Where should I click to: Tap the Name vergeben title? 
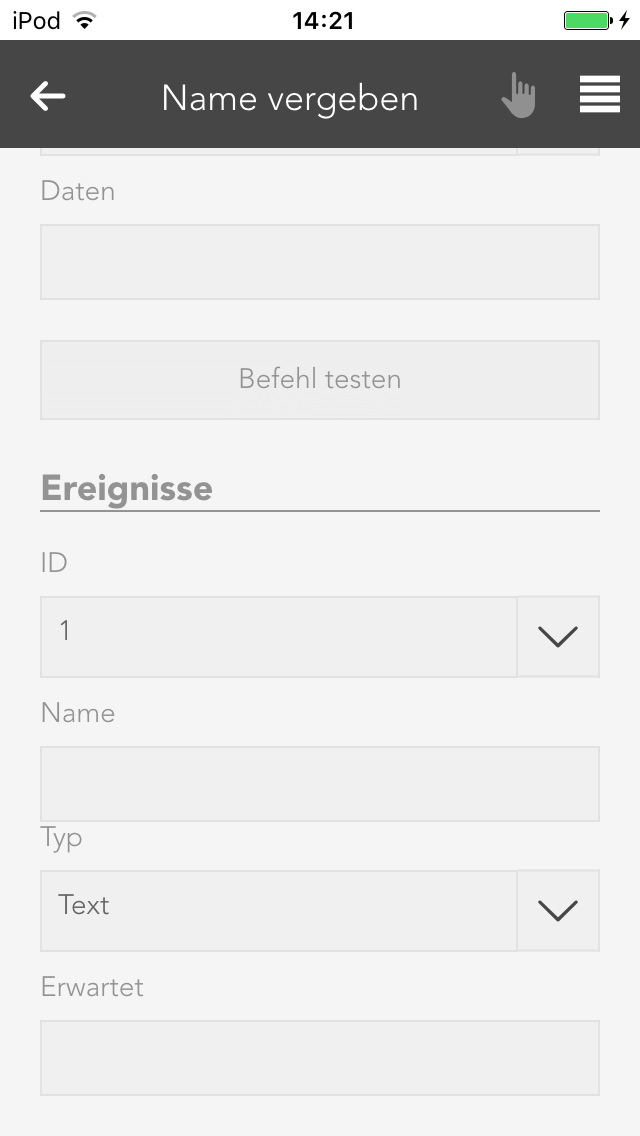(x=290, y=98)
